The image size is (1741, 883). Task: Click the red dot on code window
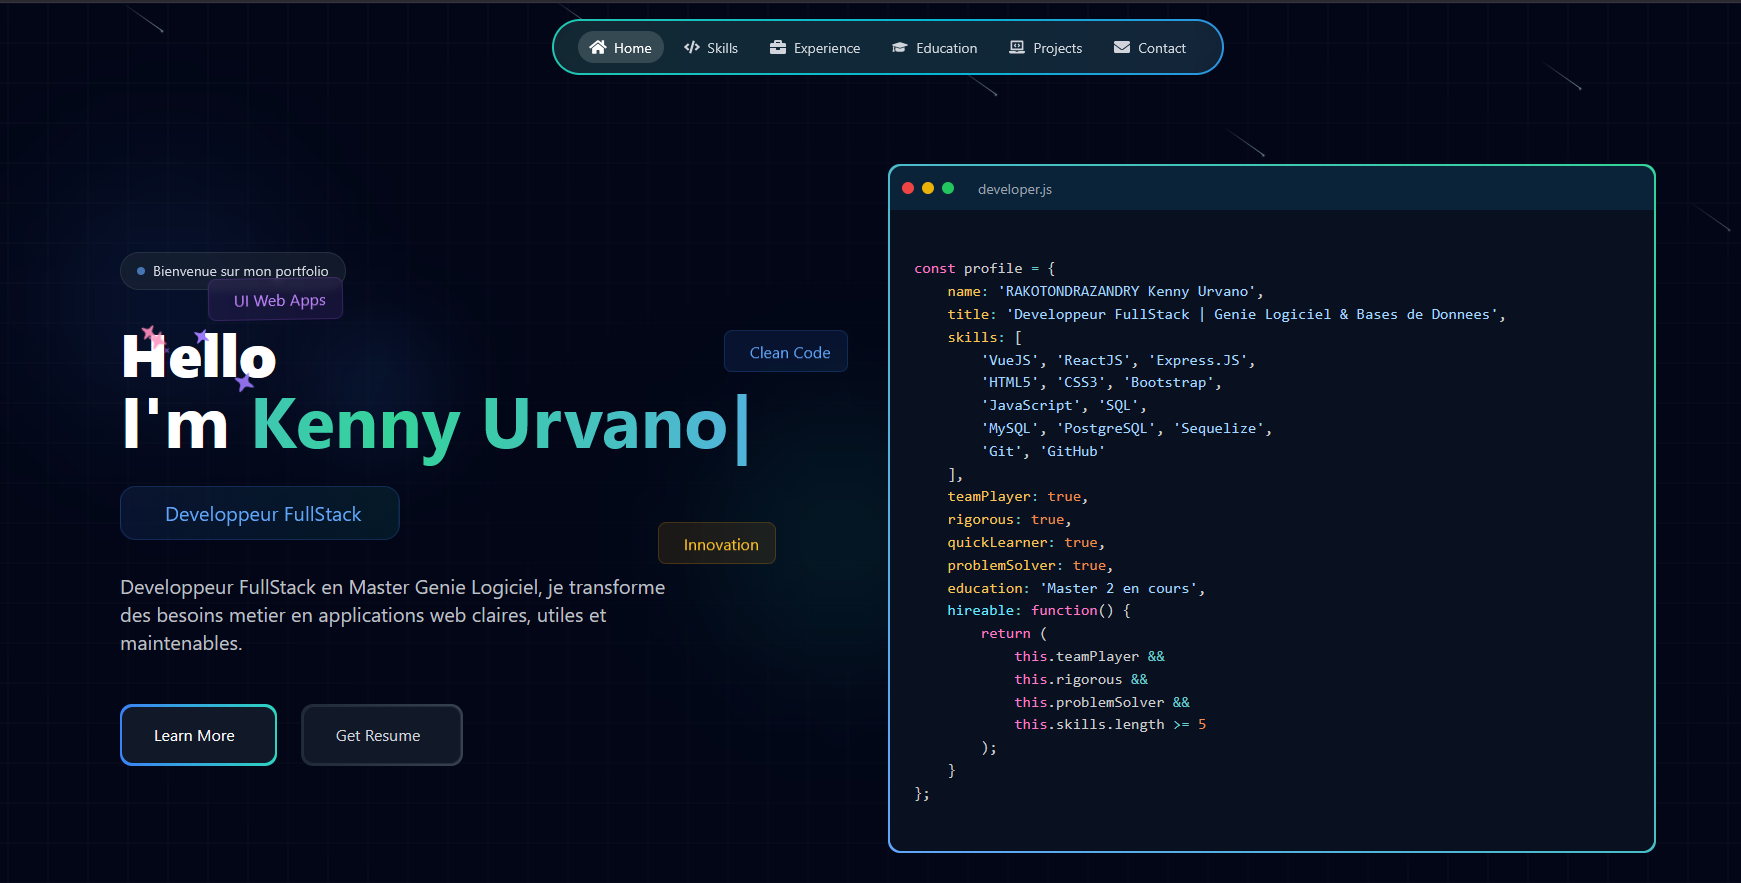[x=908, y=188]
